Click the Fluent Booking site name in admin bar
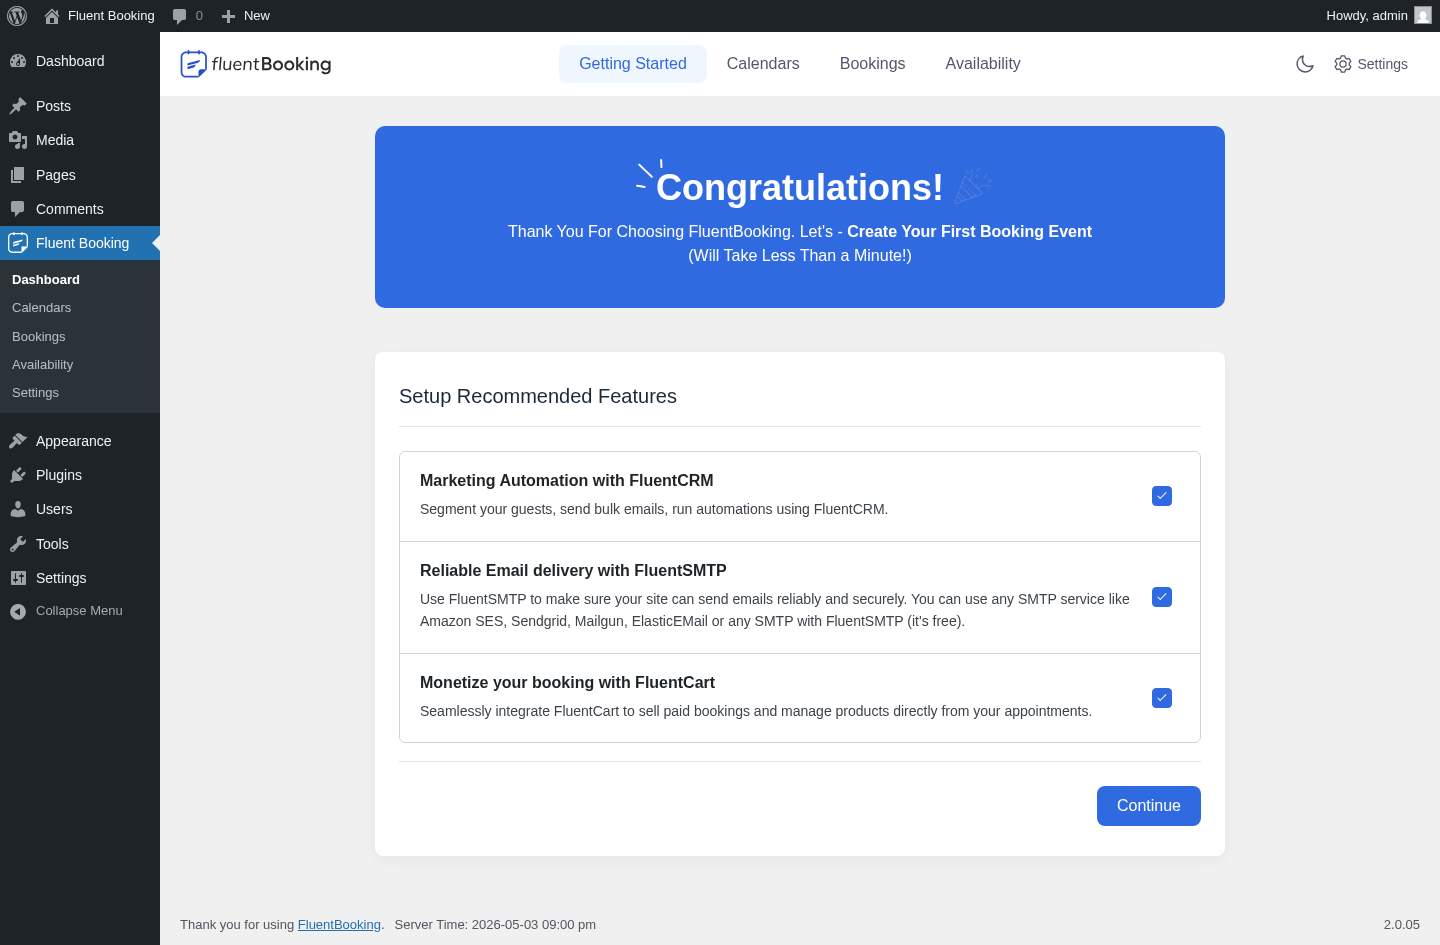This screenshot has height=945, width=1440. 111,16
